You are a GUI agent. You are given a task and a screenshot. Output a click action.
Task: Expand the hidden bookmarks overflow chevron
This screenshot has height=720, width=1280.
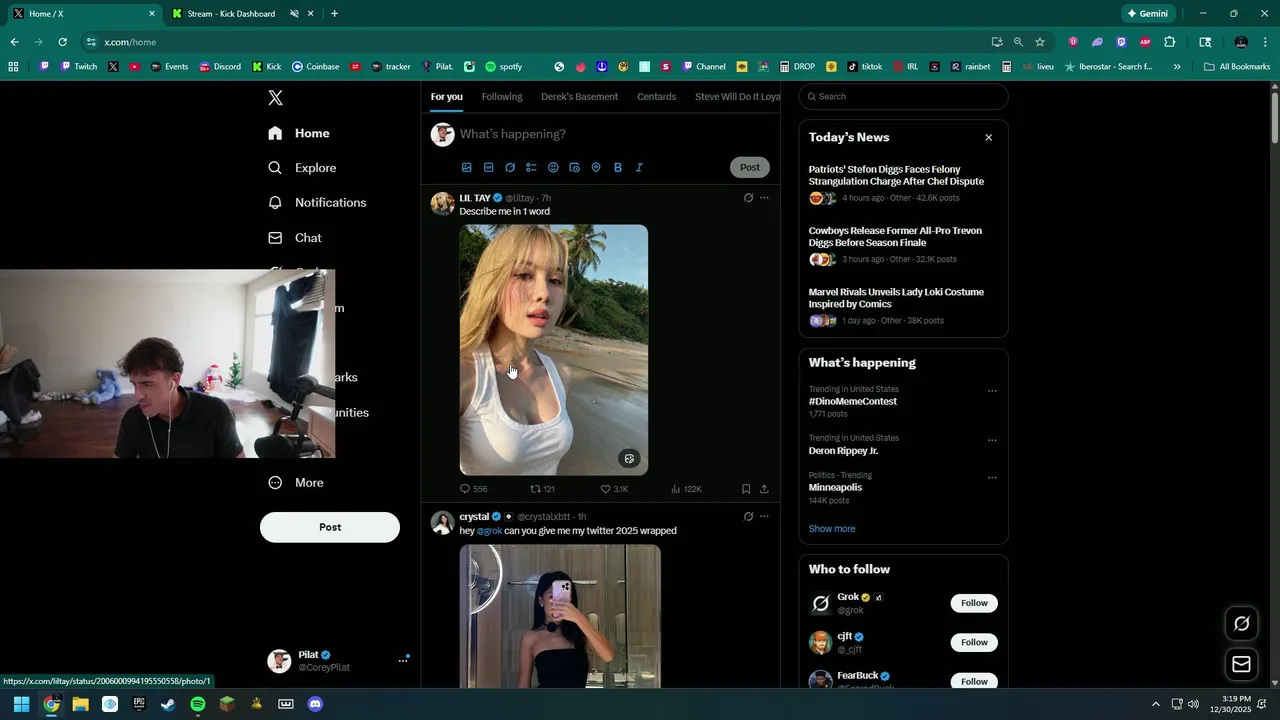[1177, 67]
